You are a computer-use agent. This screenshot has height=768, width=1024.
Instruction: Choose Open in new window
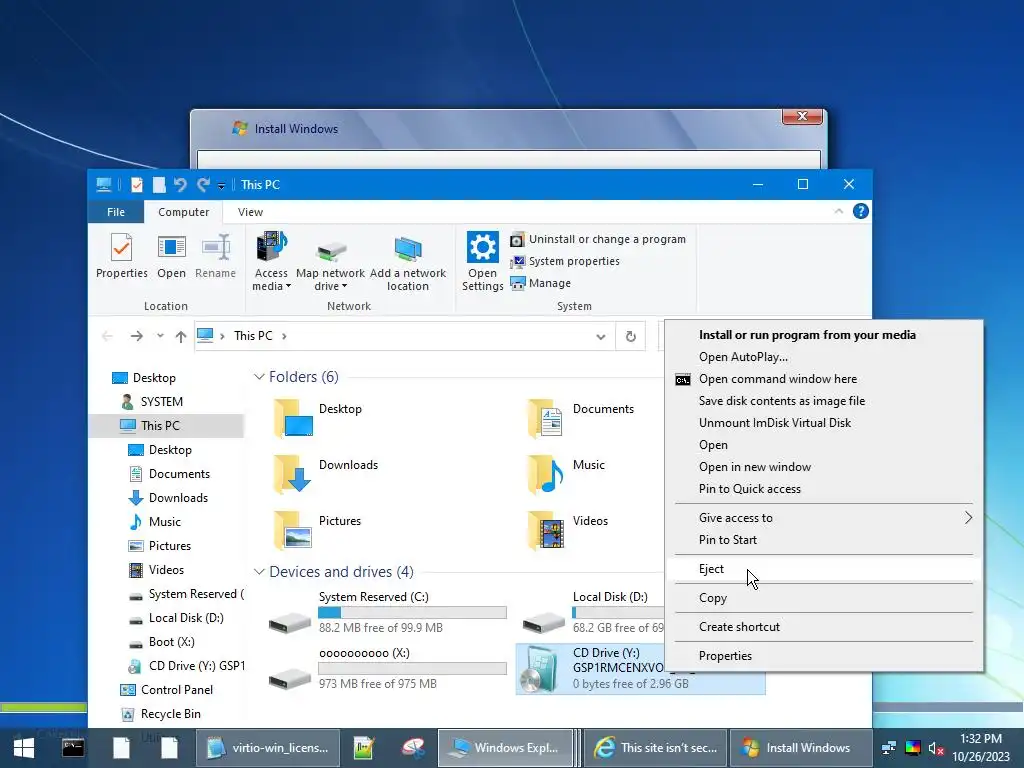[755, 467]
